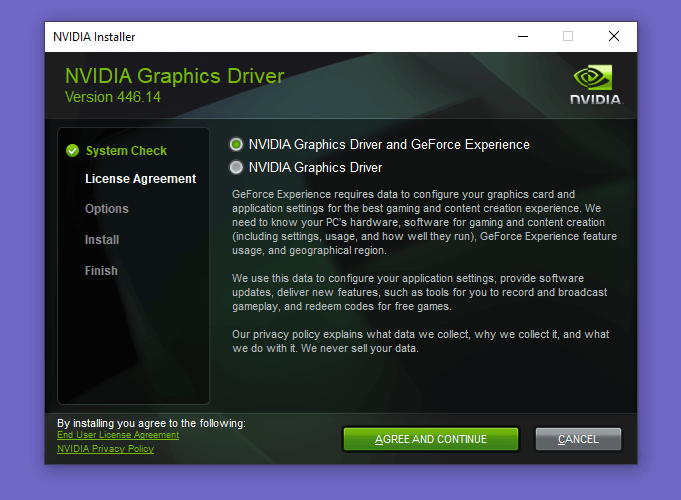Viewport: 681px width, 500px height.
Task: Click the green System Check checkmark icon
Action: coord(73,151)
